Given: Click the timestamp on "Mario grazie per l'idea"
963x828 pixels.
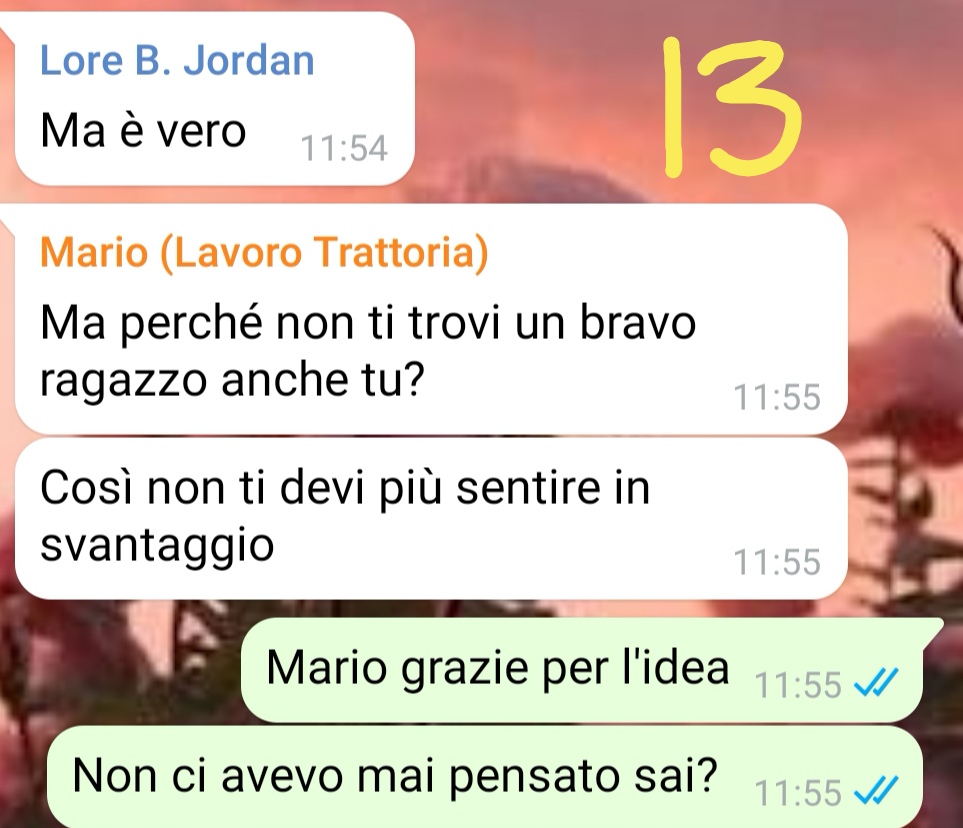Looking at the screenshot, I should point(798,685).
